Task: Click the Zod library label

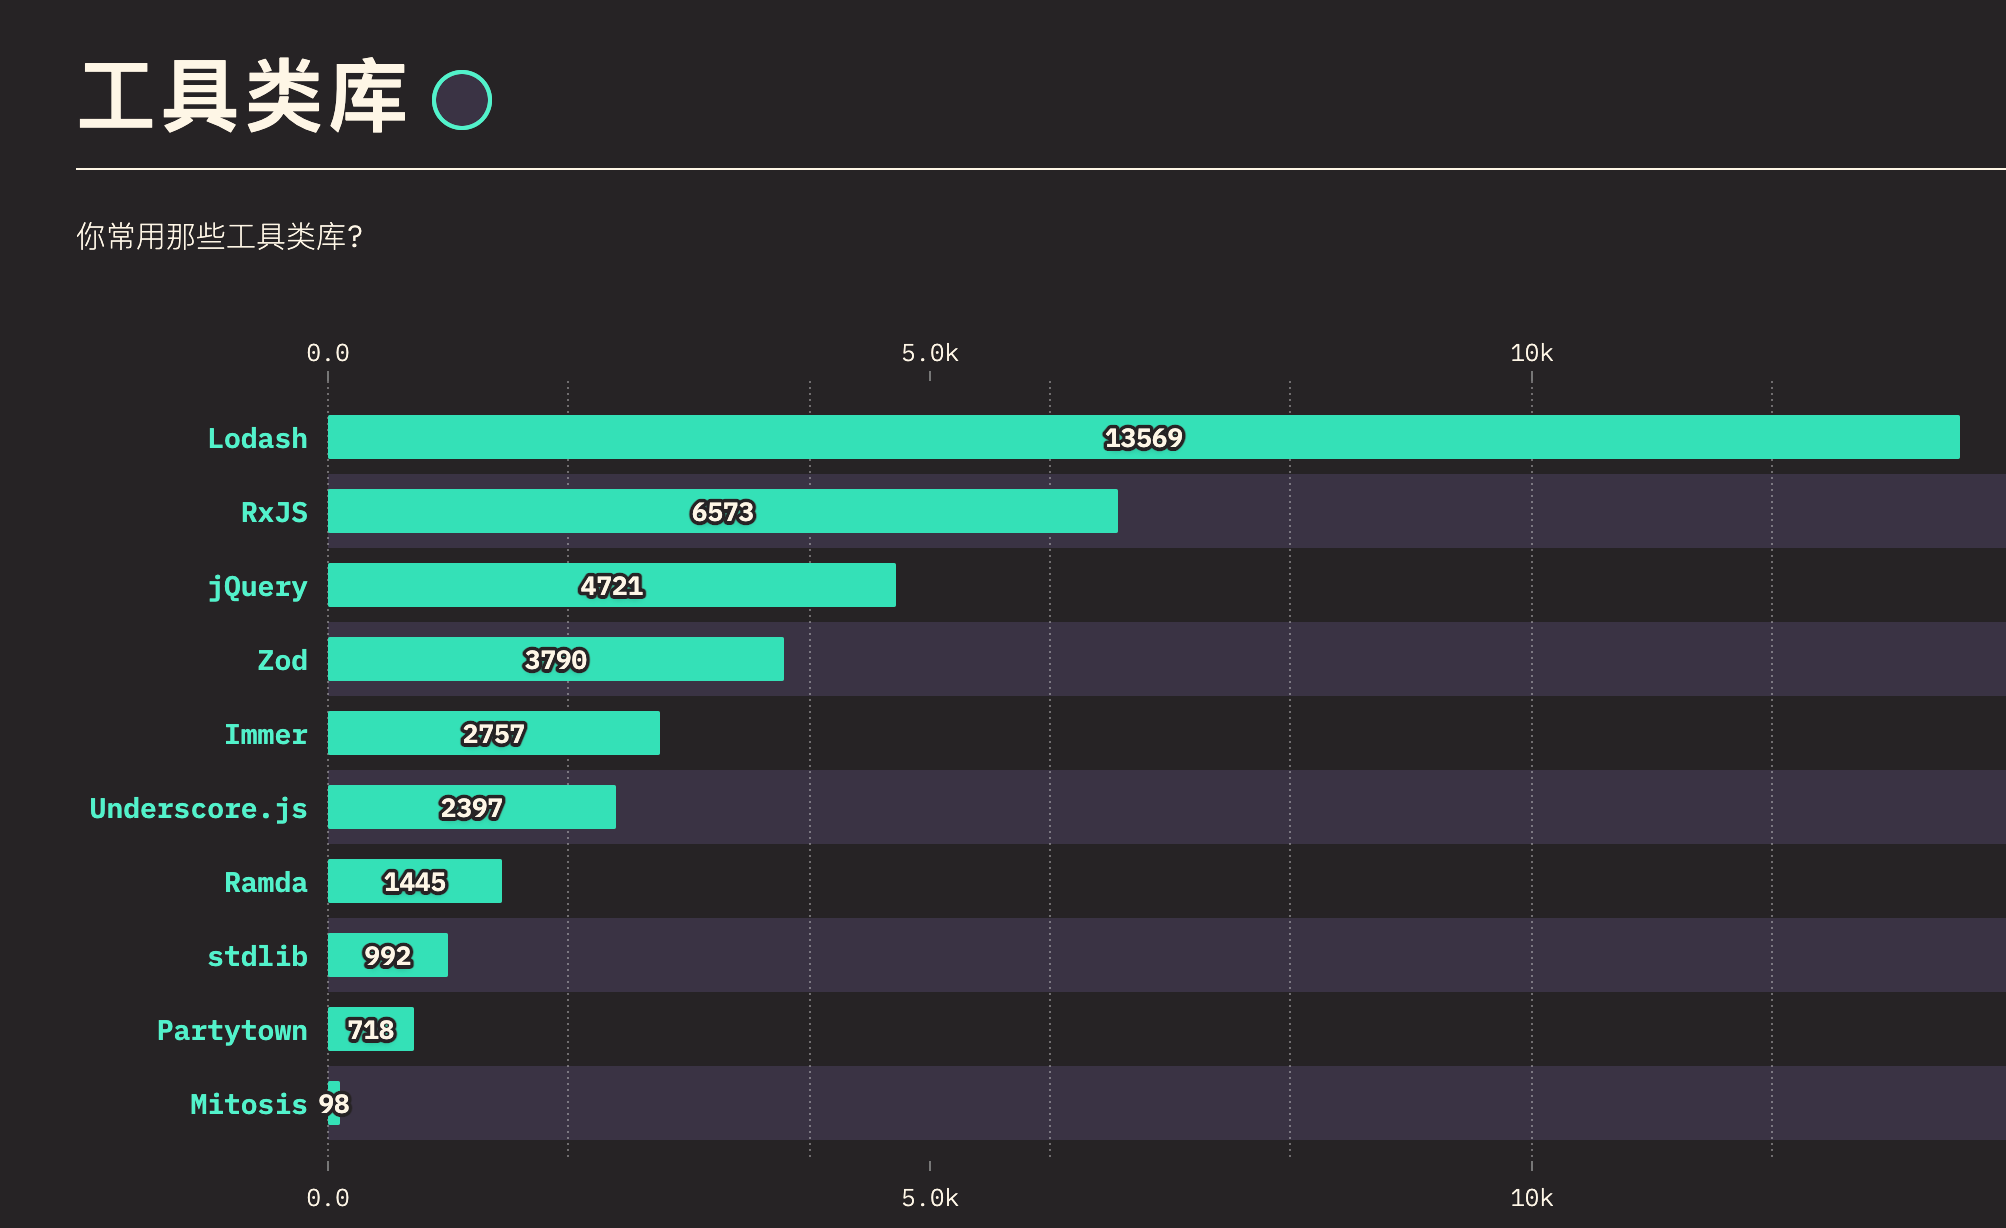Action: [282, 660]
